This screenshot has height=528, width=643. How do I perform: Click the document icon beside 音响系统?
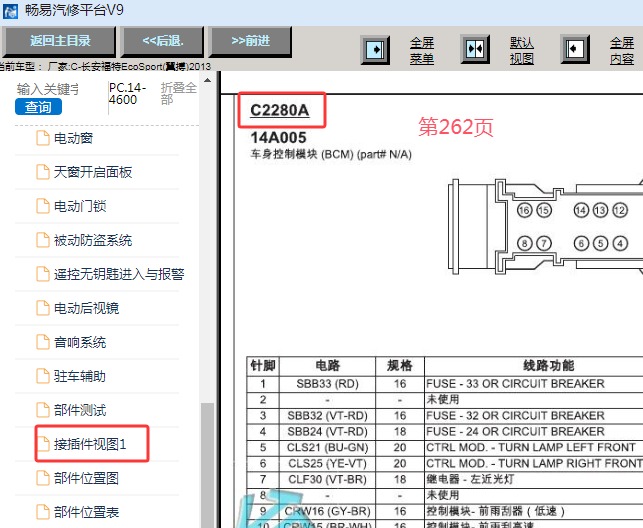(43, 342)
